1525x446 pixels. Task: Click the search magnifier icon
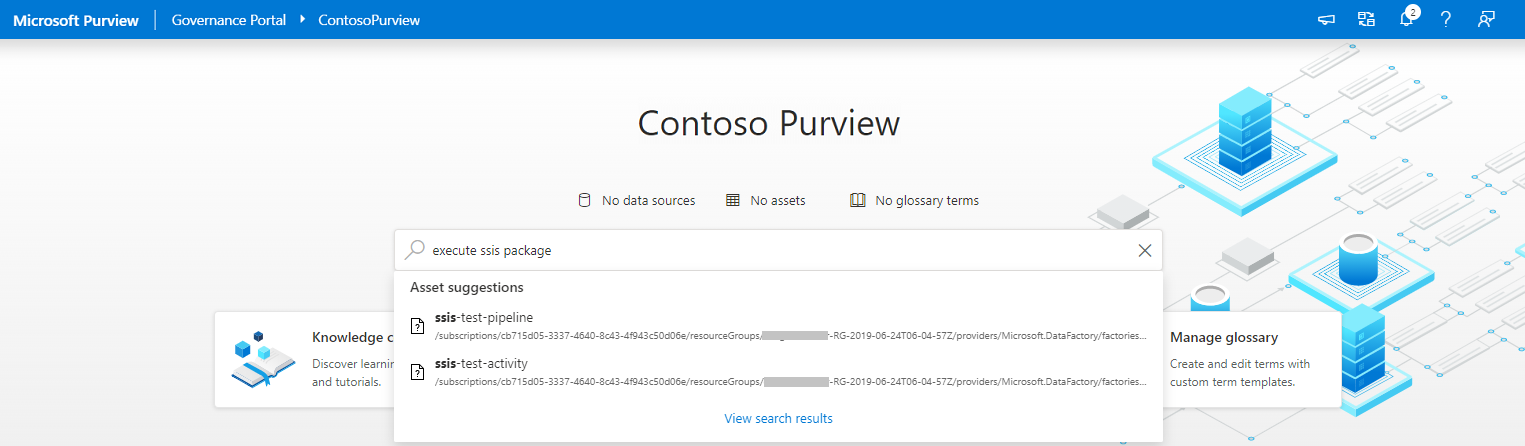coord(414,250)
